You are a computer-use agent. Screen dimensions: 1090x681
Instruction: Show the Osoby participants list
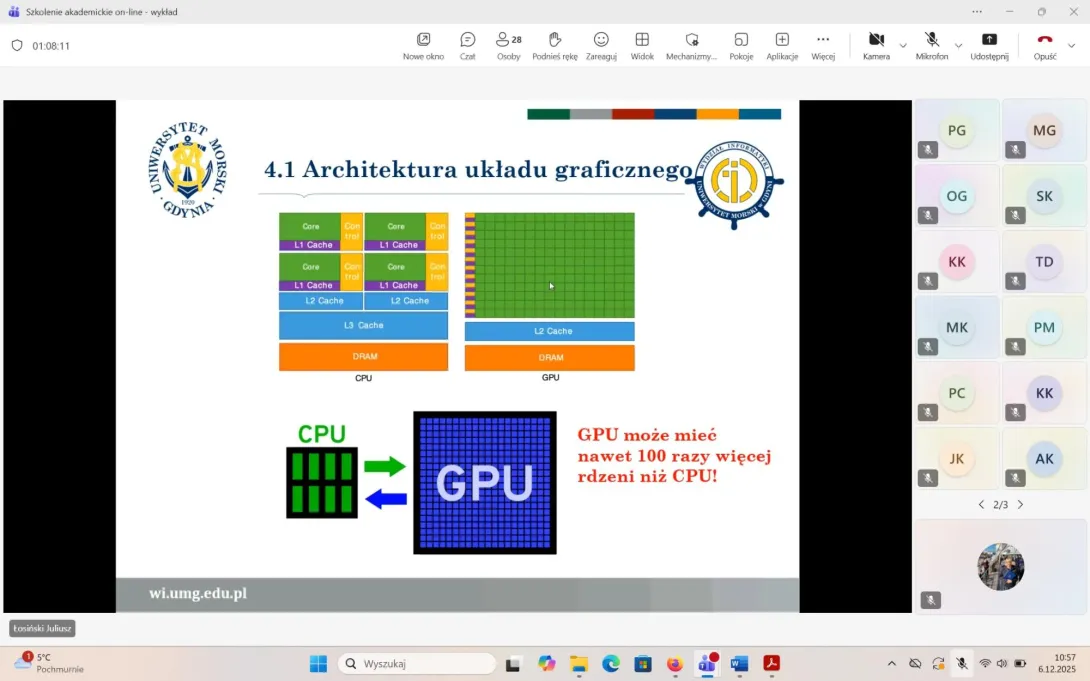[x=508, y=45]
